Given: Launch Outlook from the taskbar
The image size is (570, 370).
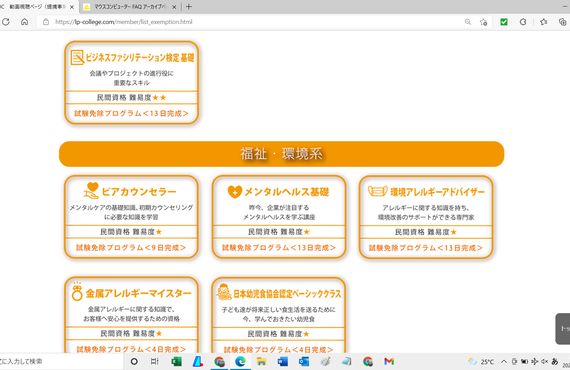Looking at the screenshot, I should (x=304, y=361).
